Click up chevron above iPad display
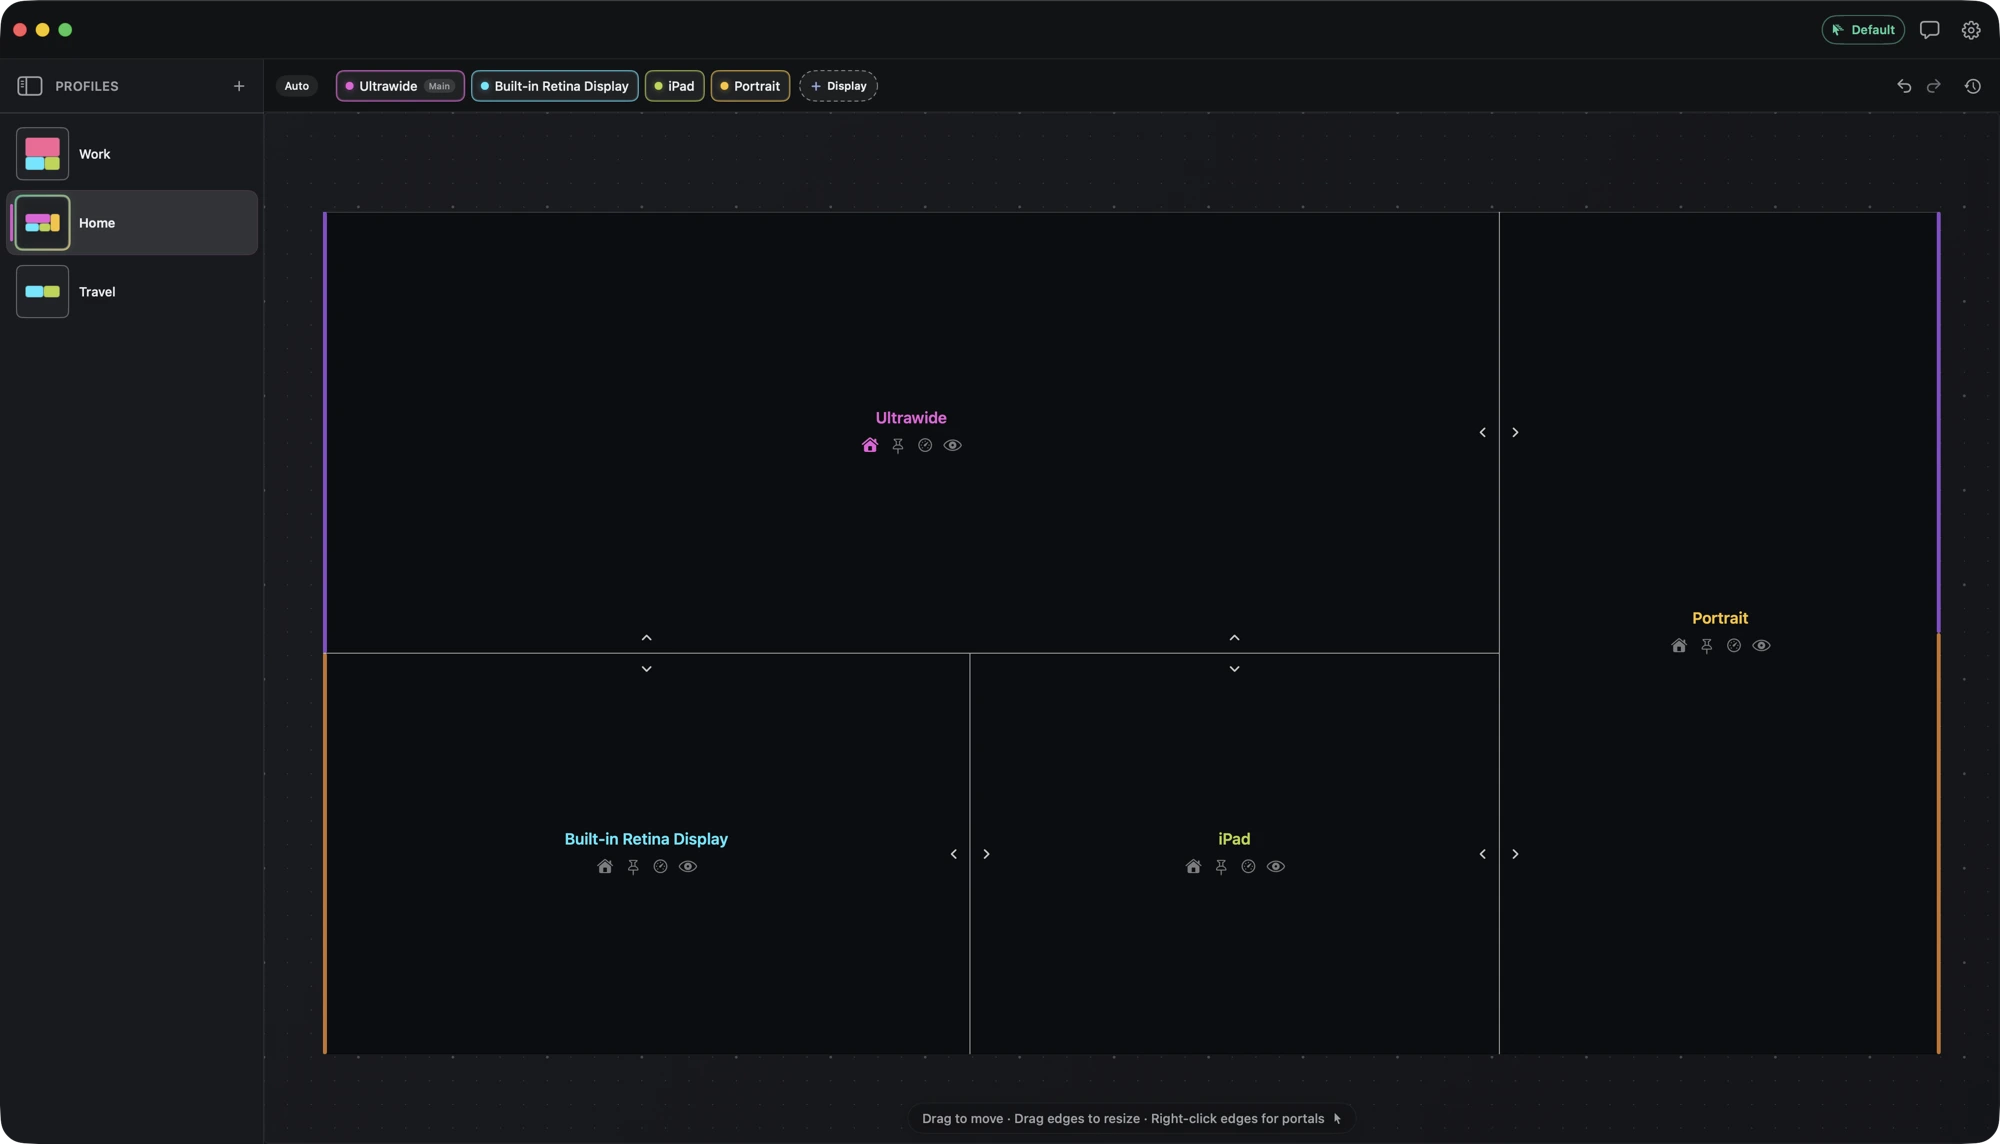 point(1235,638)
